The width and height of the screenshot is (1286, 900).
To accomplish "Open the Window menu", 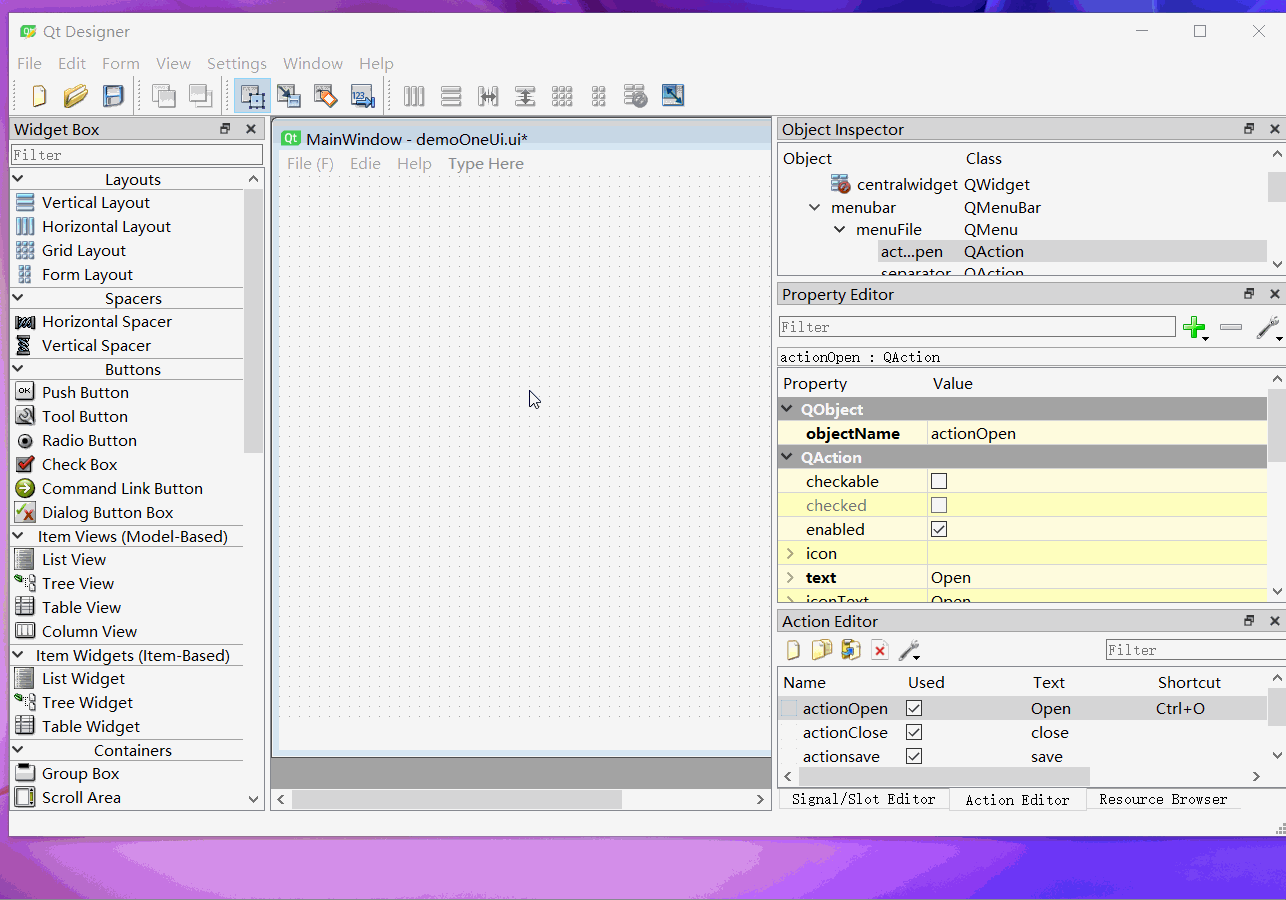I will click(x=313, y=63).
